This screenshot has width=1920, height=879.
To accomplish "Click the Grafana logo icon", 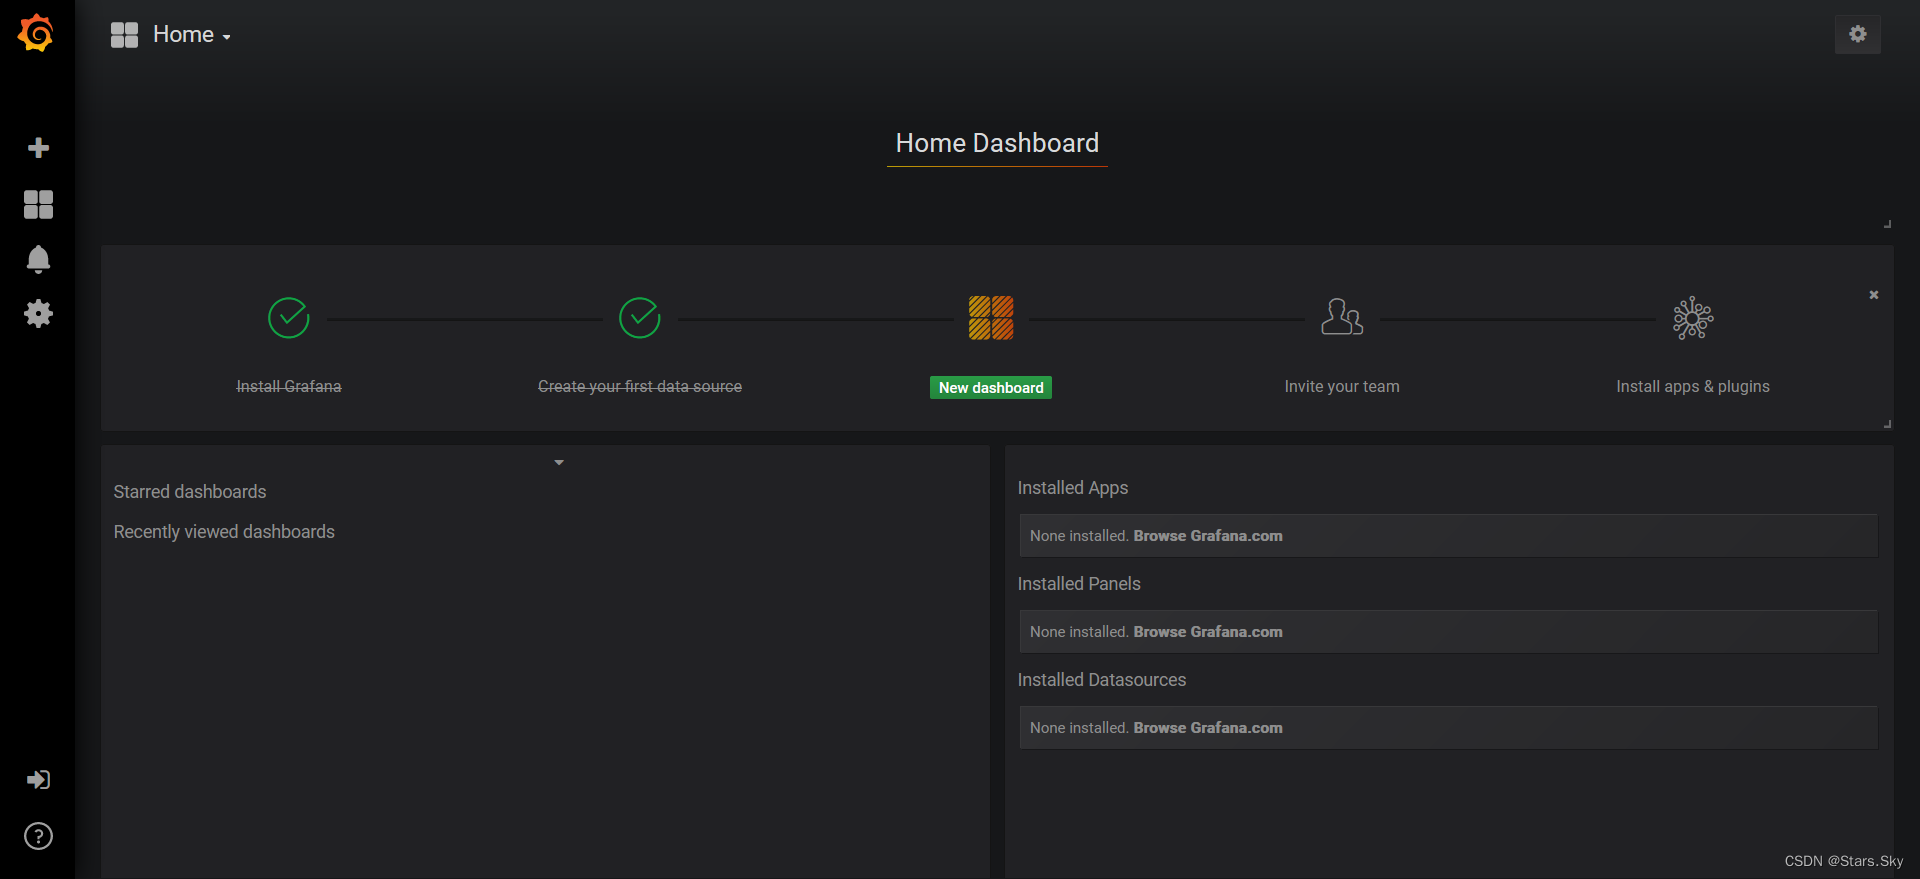I will coord(36,33).
